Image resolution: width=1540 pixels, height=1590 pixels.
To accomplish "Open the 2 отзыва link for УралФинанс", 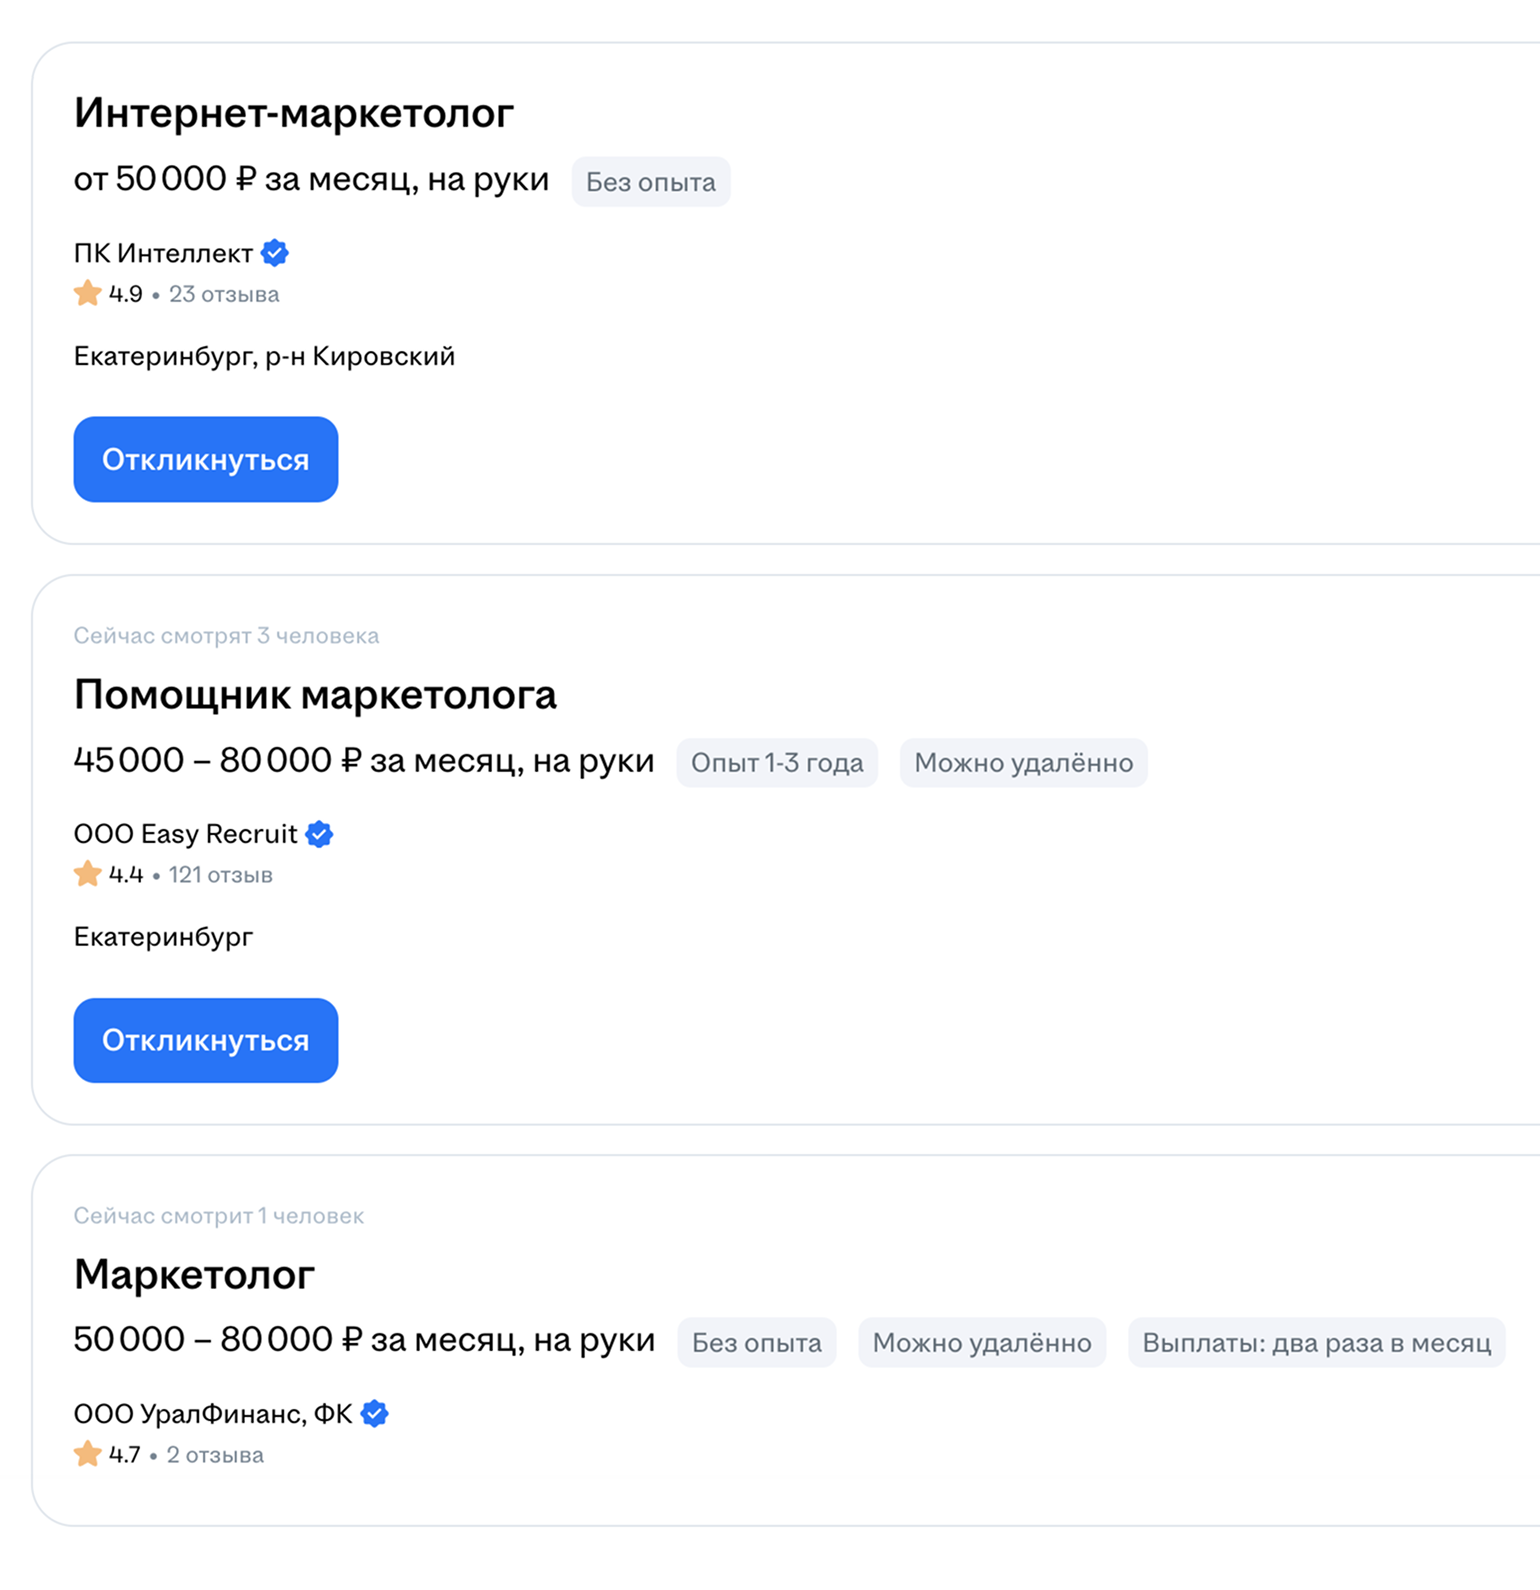I will [x=215, y=1455].
